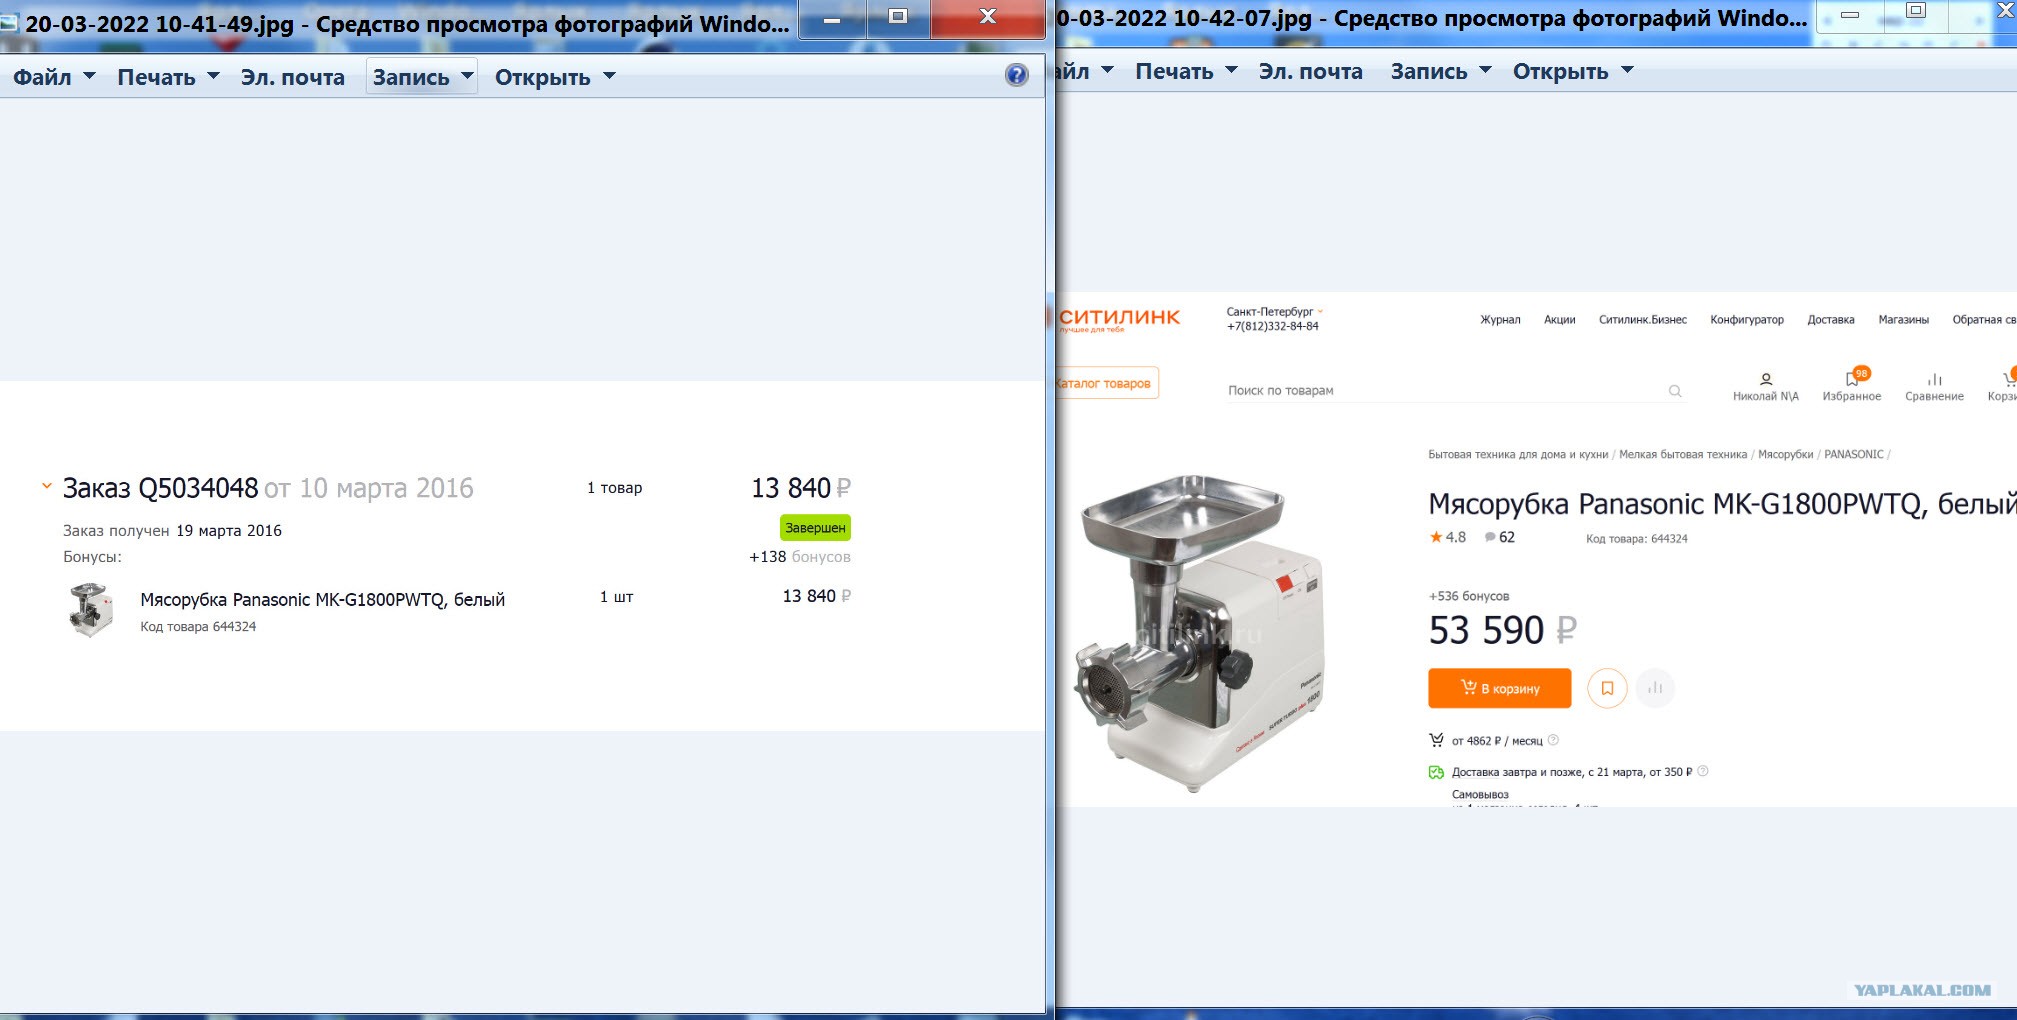The image size is (2017, 1020).
Task: Open Запись dropdown in the right viewer
Action: (x=1441, y=71)
